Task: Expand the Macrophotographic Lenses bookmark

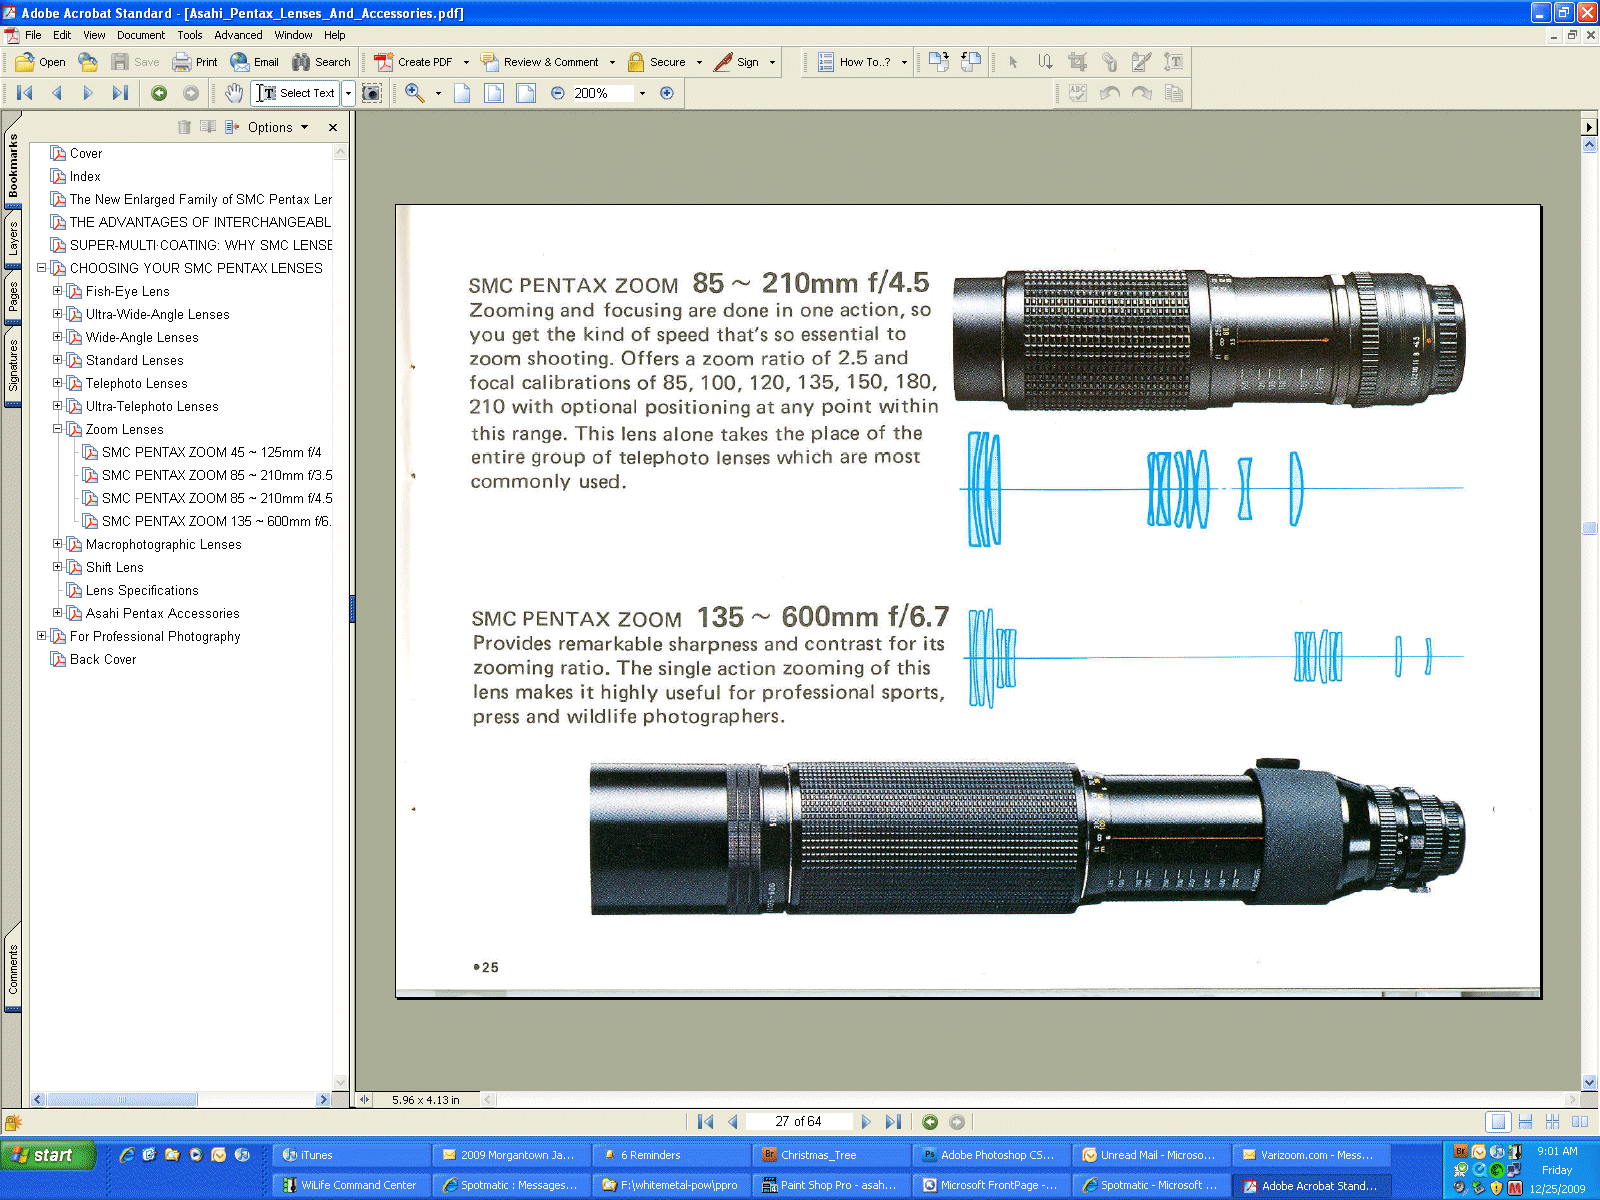Action: point(57,544)
